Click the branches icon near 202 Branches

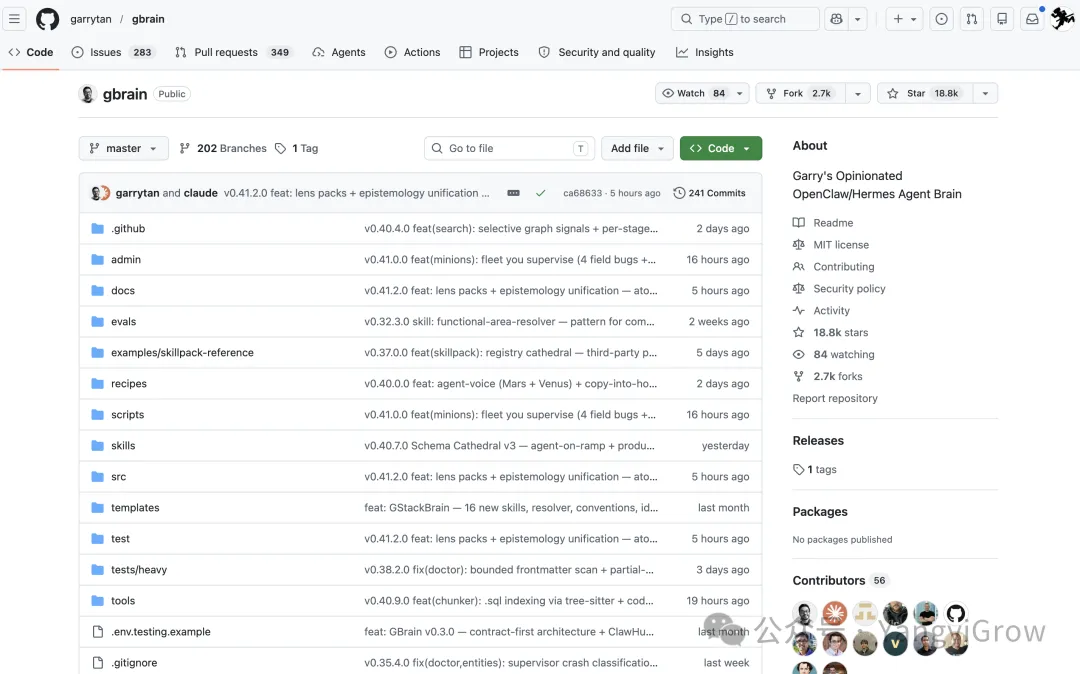point(185,148)
